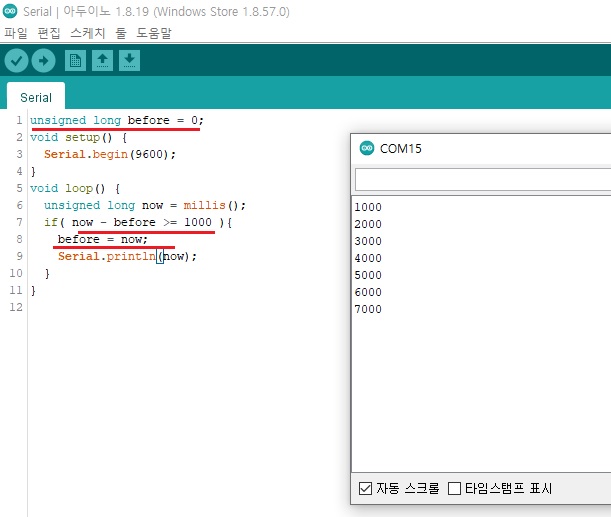The height and width of the screenshot is (517, 611).
Task: Create a new sketch with the New icon
Action: 75,61
